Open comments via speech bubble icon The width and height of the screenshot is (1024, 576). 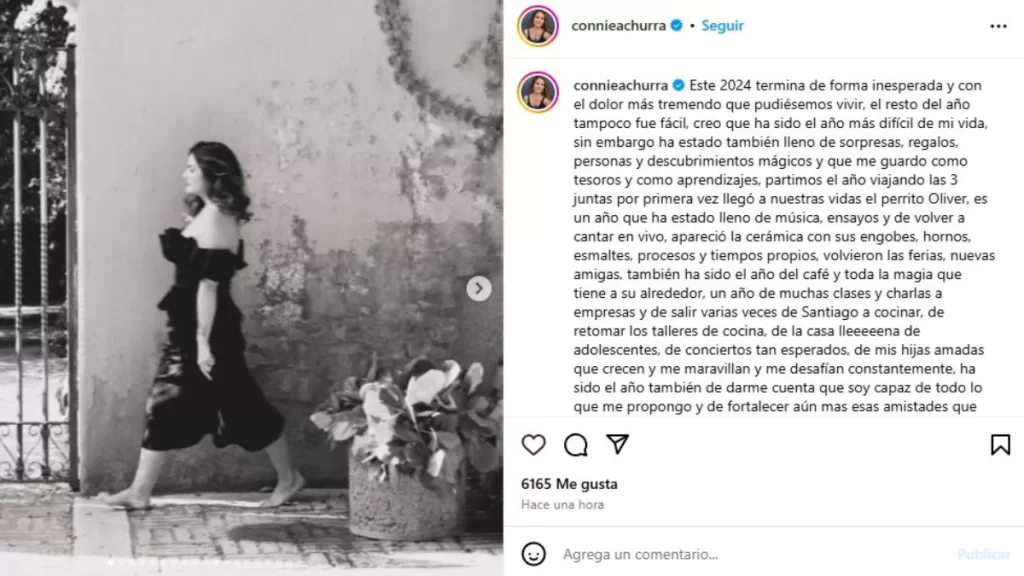tap(575, 445)
